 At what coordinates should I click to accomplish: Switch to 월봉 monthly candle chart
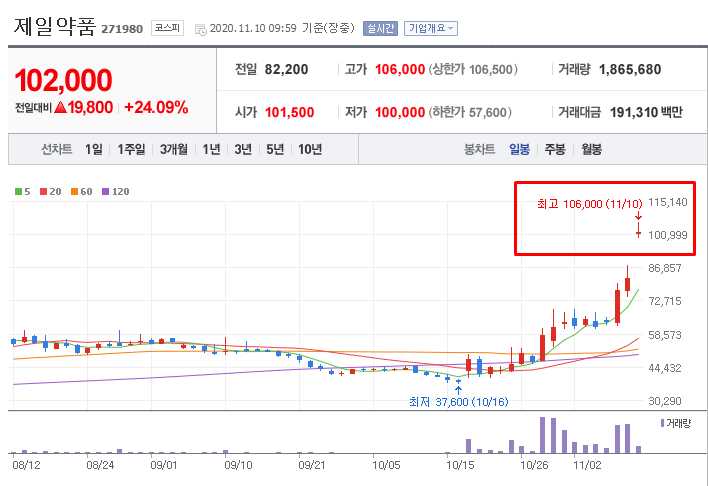click(592, 149)
